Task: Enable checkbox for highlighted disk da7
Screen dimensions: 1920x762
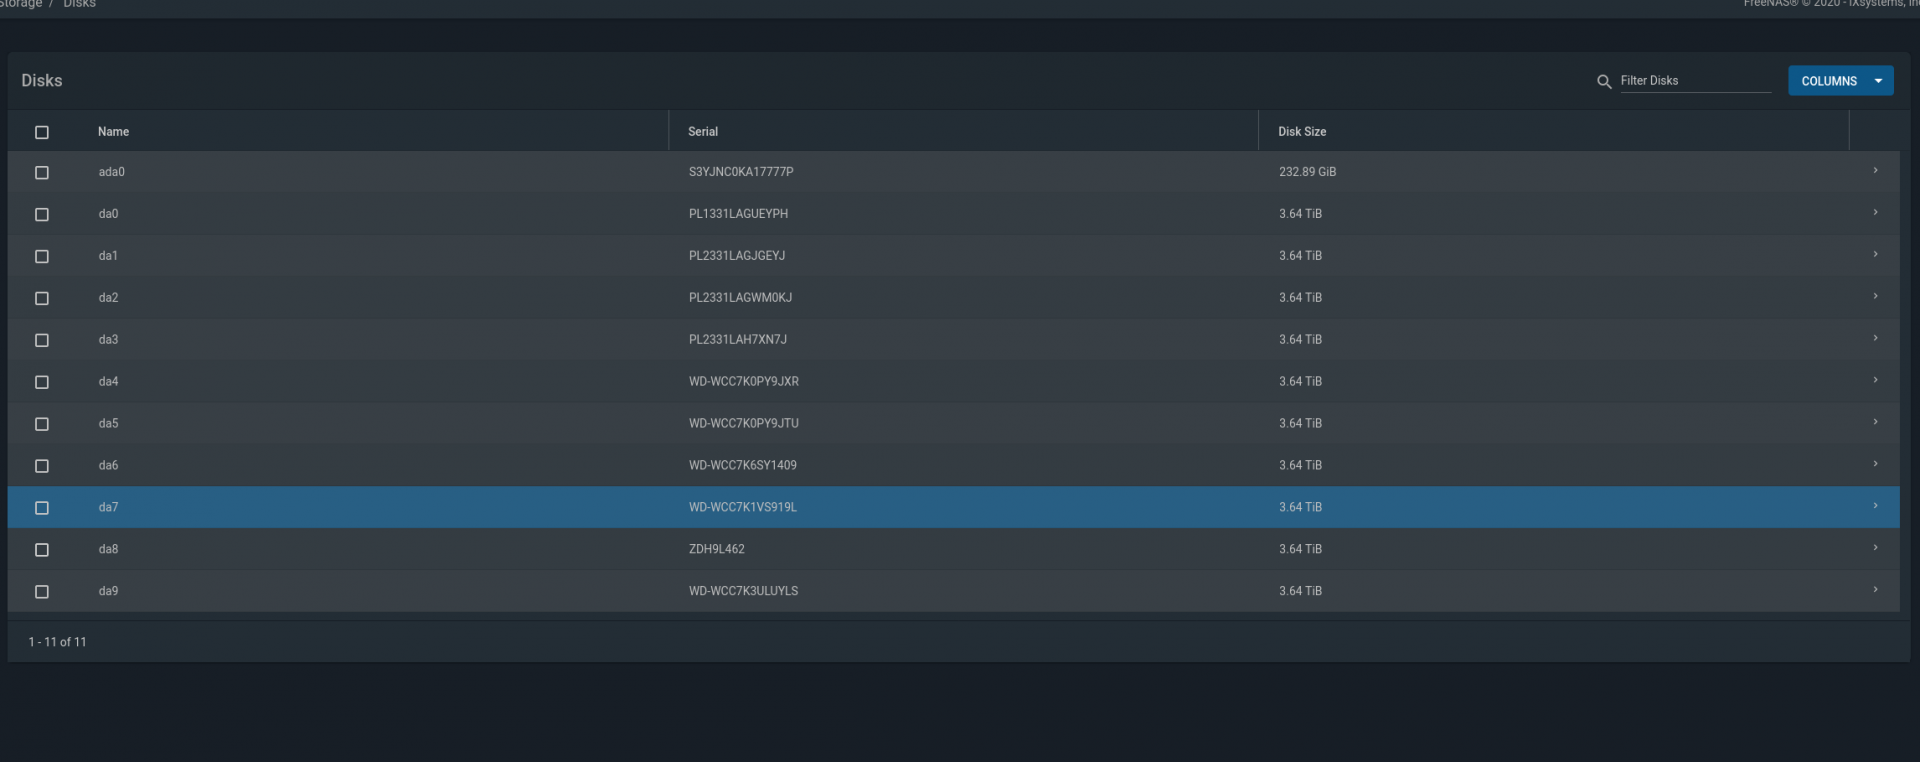Action: pyautogui.click(x=42, y=509)
